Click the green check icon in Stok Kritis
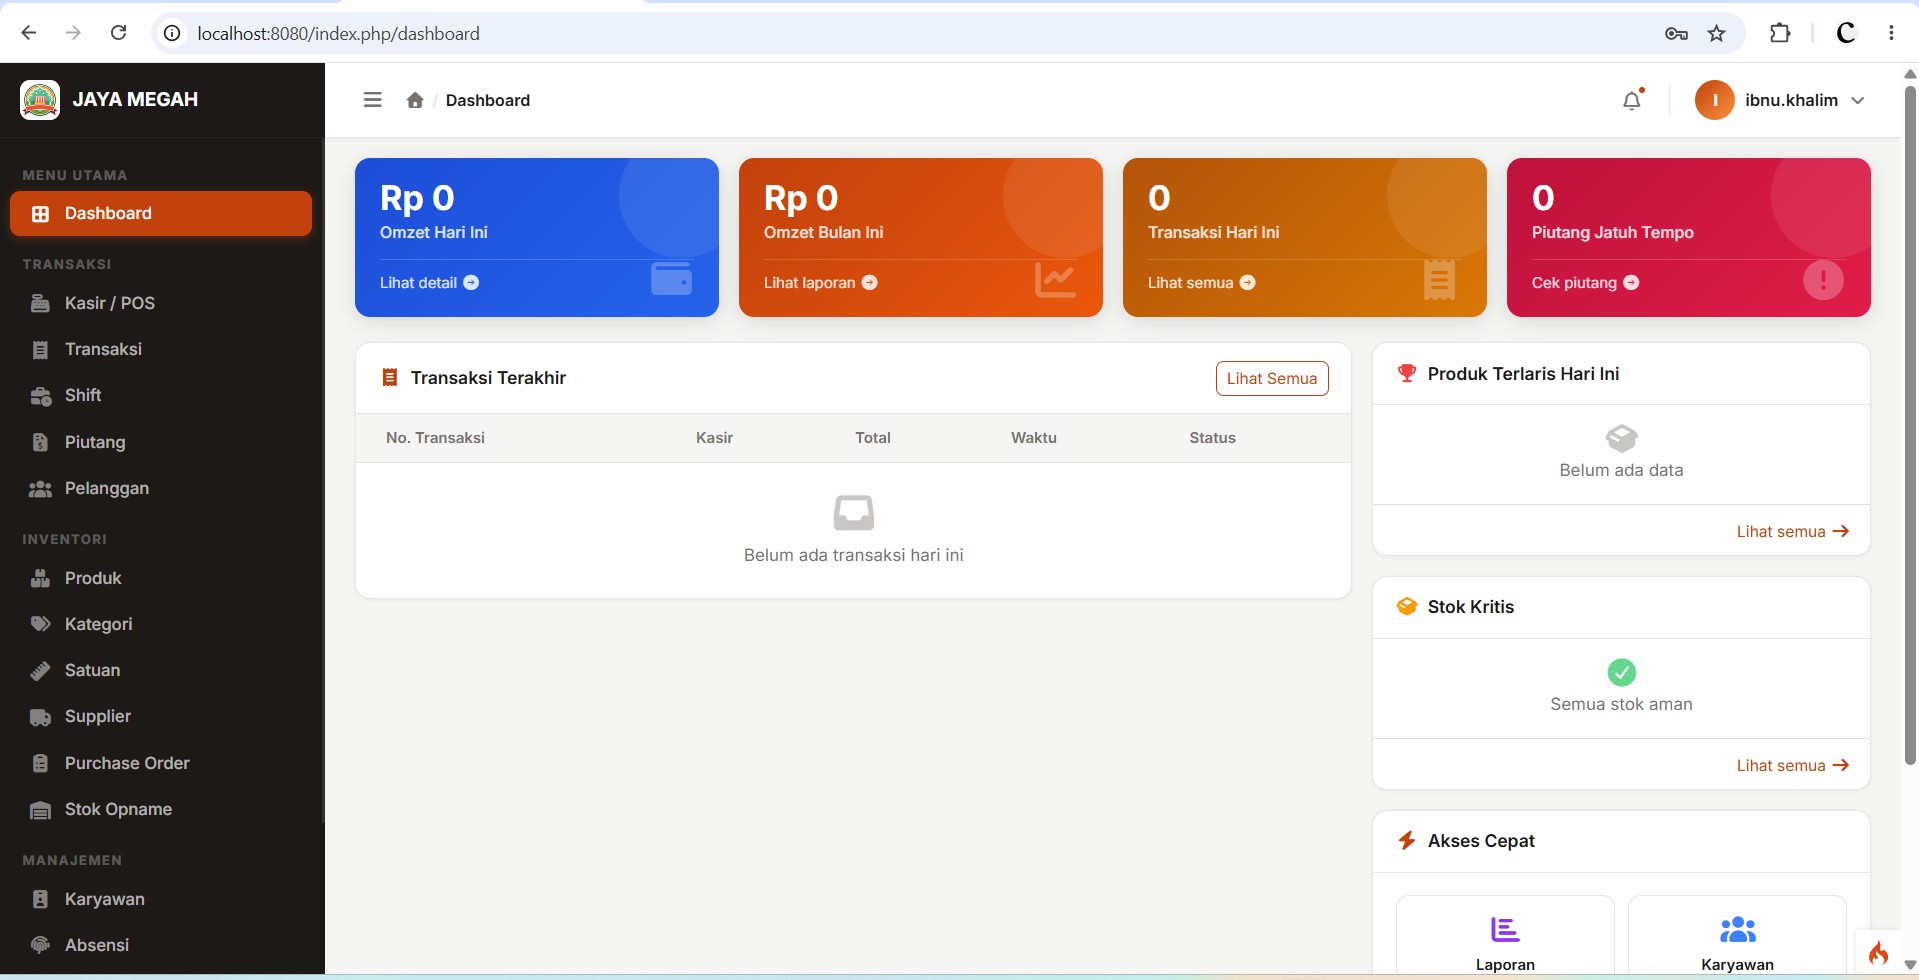 (x=1621, y=673)
